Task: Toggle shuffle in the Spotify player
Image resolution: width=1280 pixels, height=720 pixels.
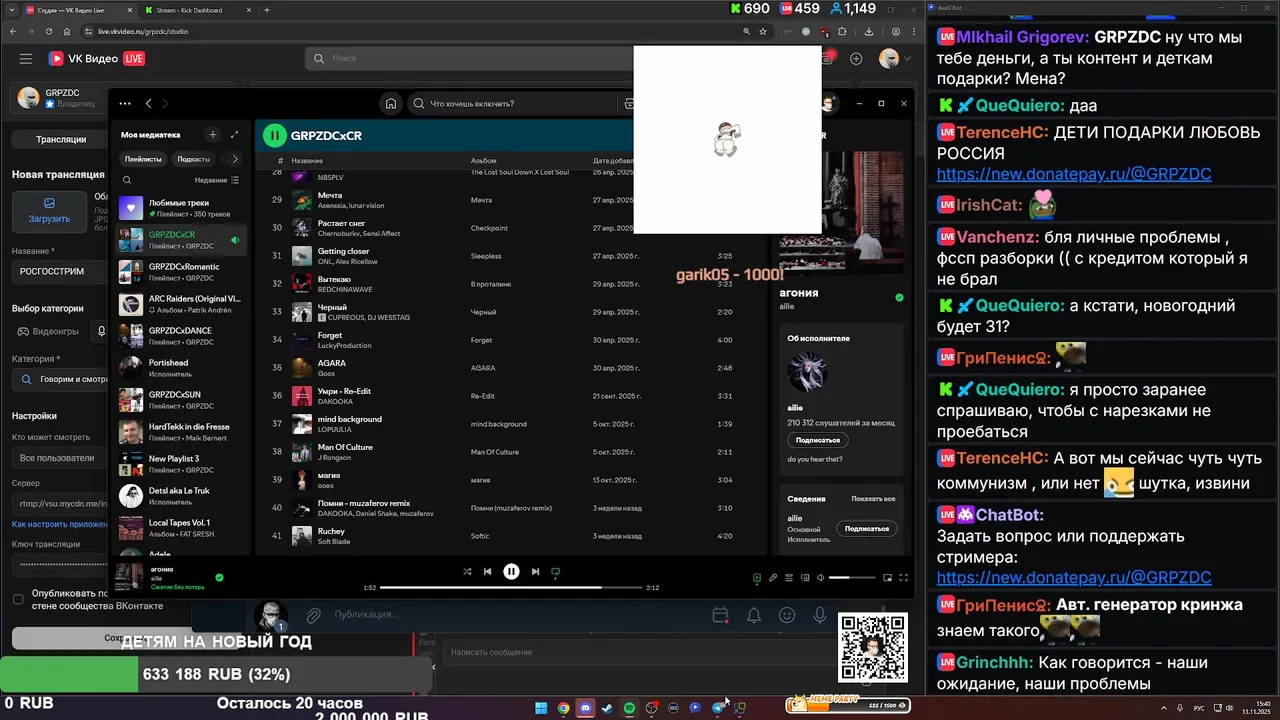Action: (x=467, y=572)
